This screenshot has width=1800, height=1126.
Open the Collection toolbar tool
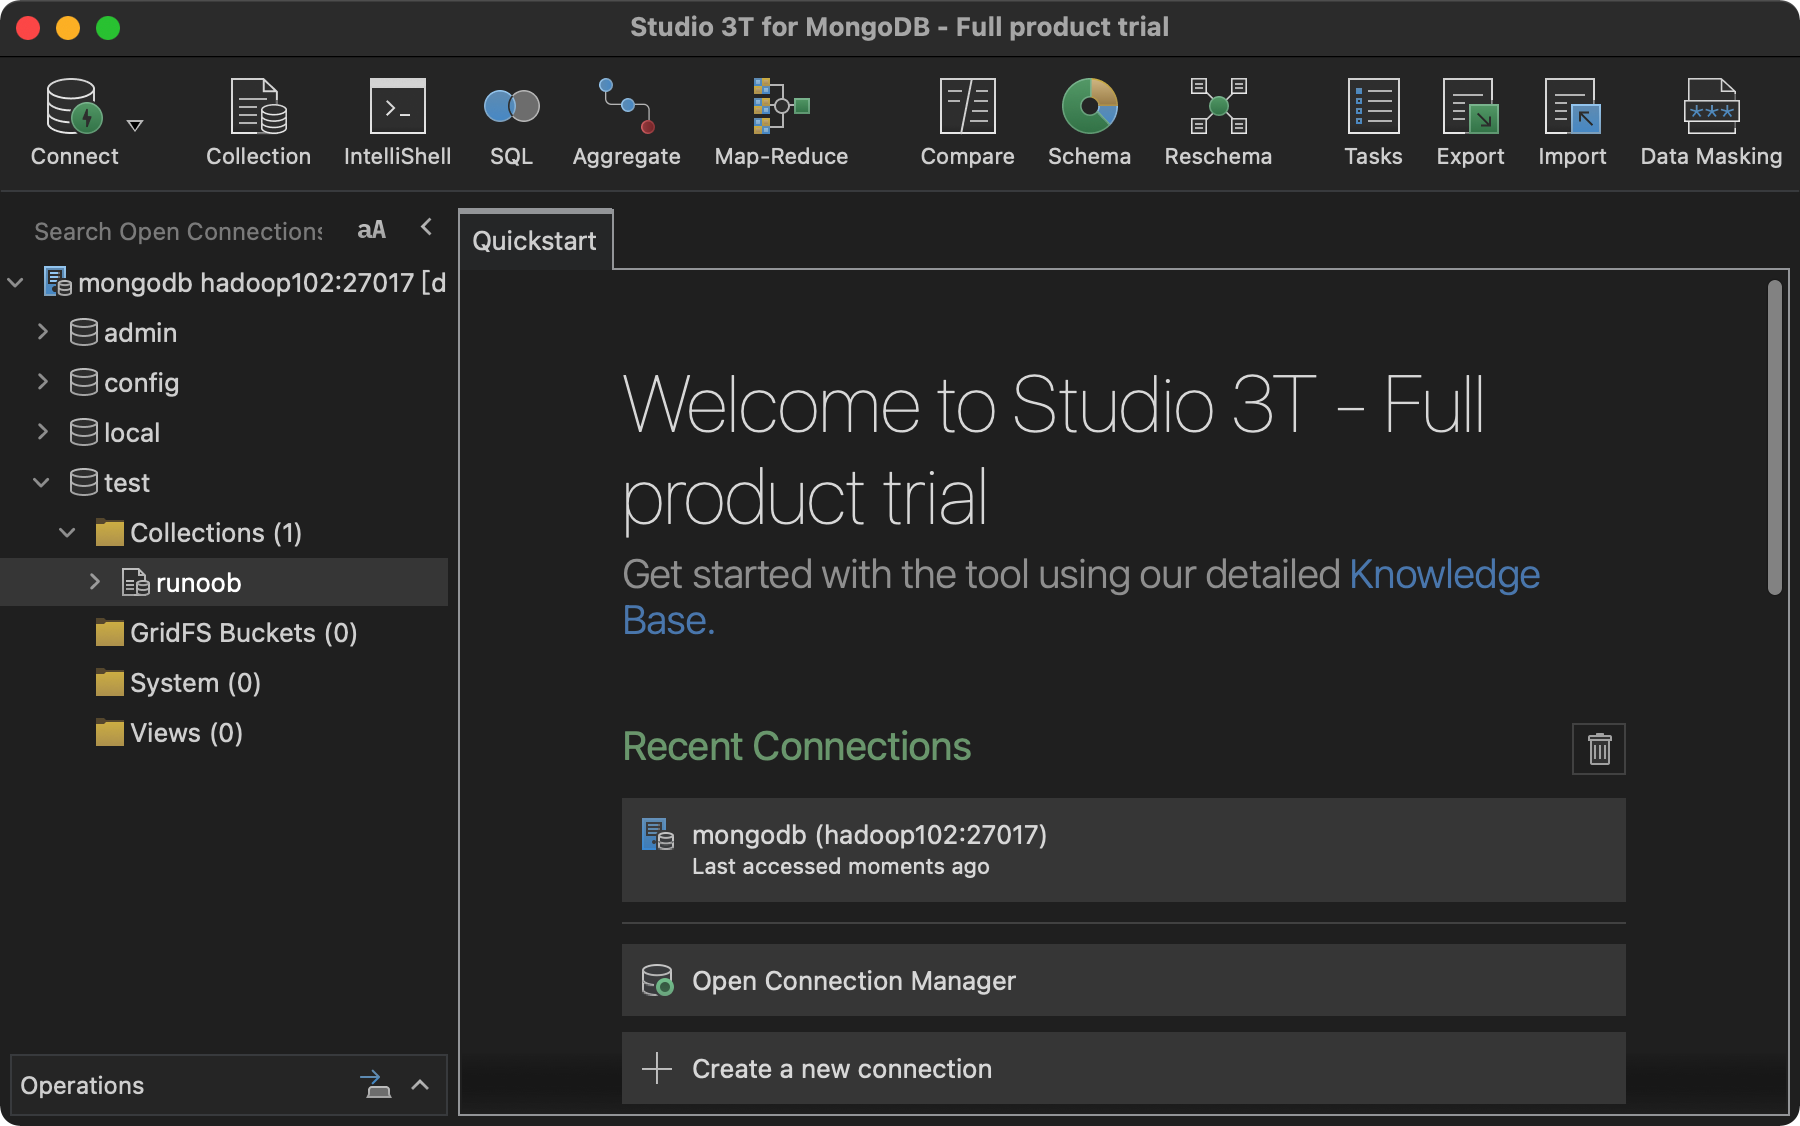pos(258,122)
